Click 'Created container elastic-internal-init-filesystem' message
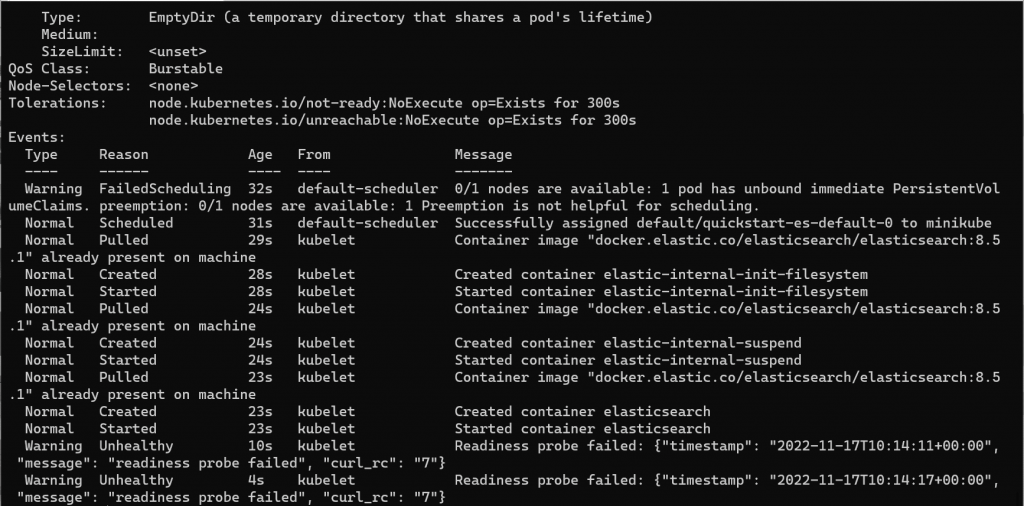This screenshot has height=506, width=1024. 661,274
